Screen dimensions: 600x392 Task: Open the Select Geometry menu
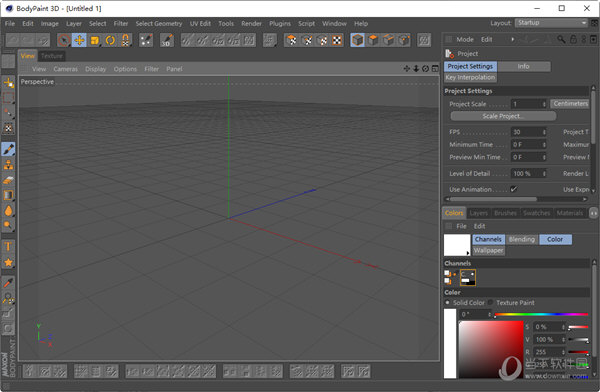[159, 23]
